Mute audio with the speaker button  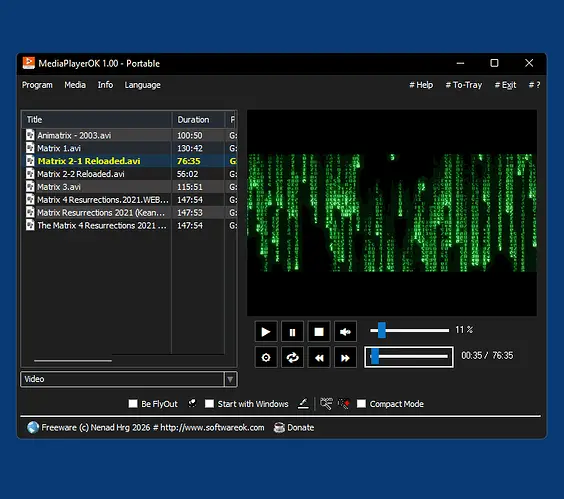click(345, 331)
